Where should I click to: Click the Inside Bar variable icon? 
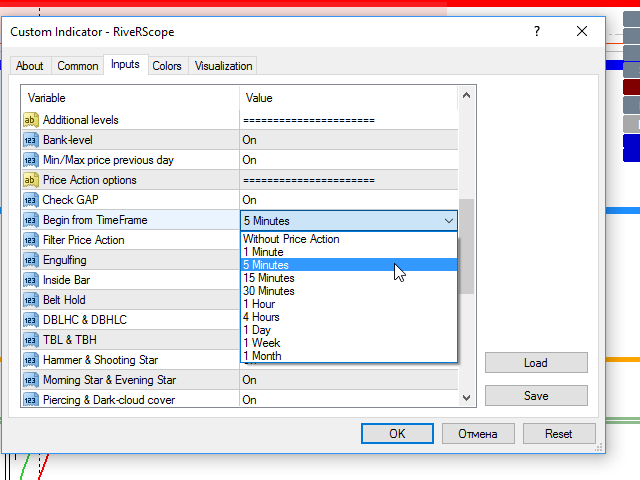point(30,280)
